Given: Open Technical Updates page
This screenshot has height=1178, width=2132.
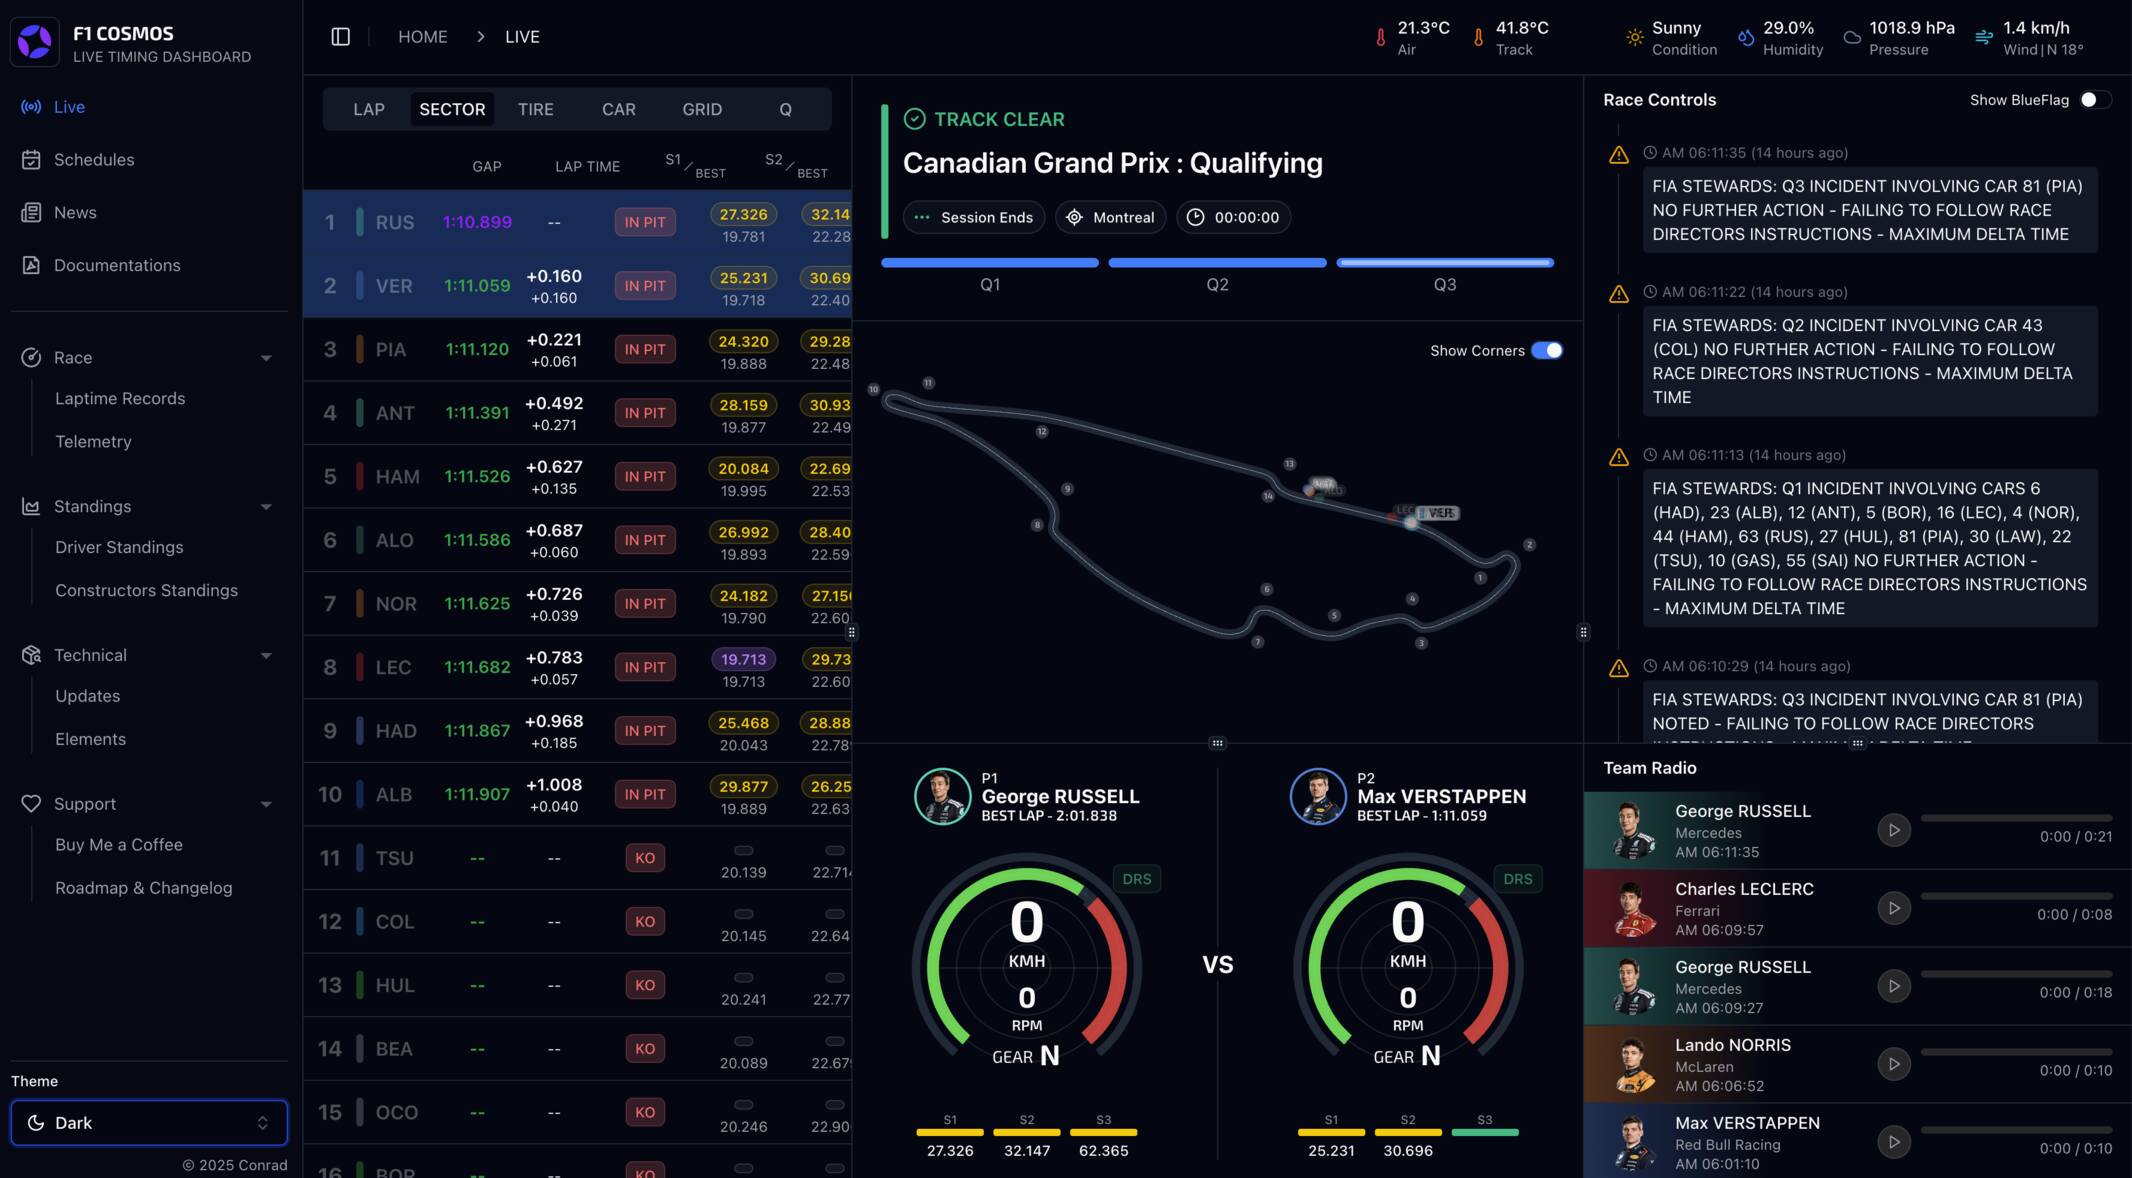Looking at the screenshot, I should pos(88,697).
